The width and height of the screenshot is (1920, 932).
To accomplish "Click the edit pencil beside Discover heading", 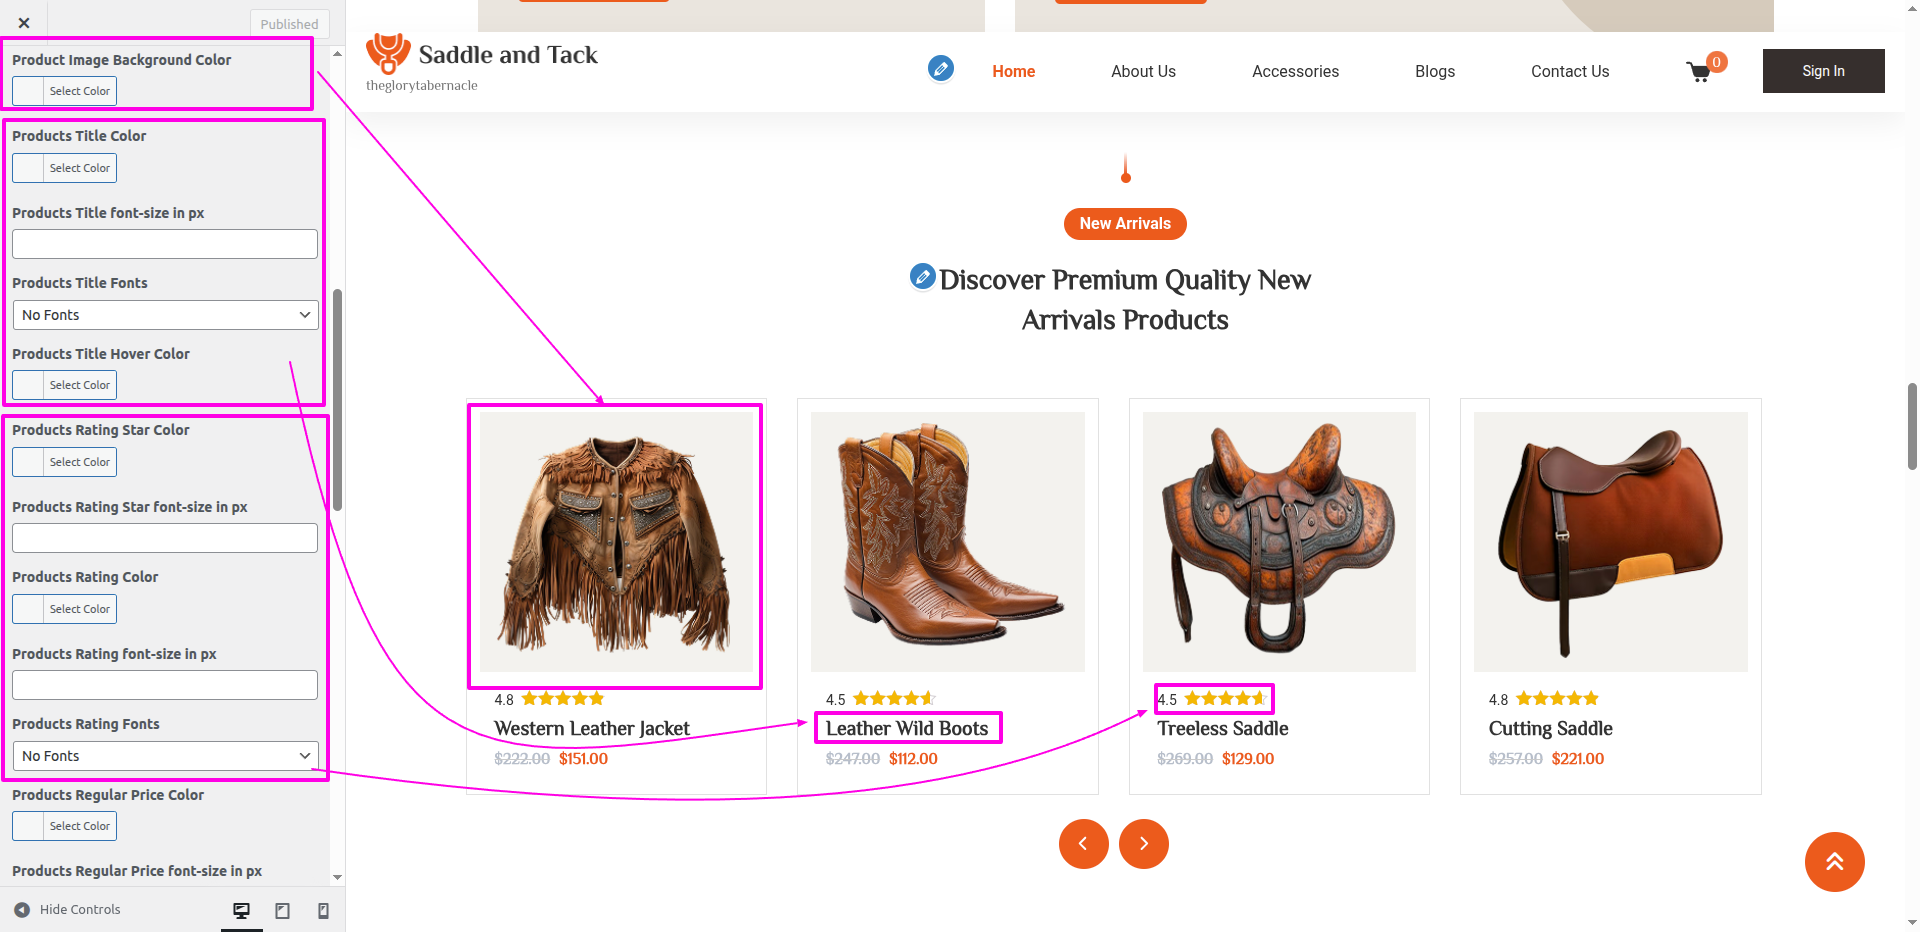I will click(922, 276).
